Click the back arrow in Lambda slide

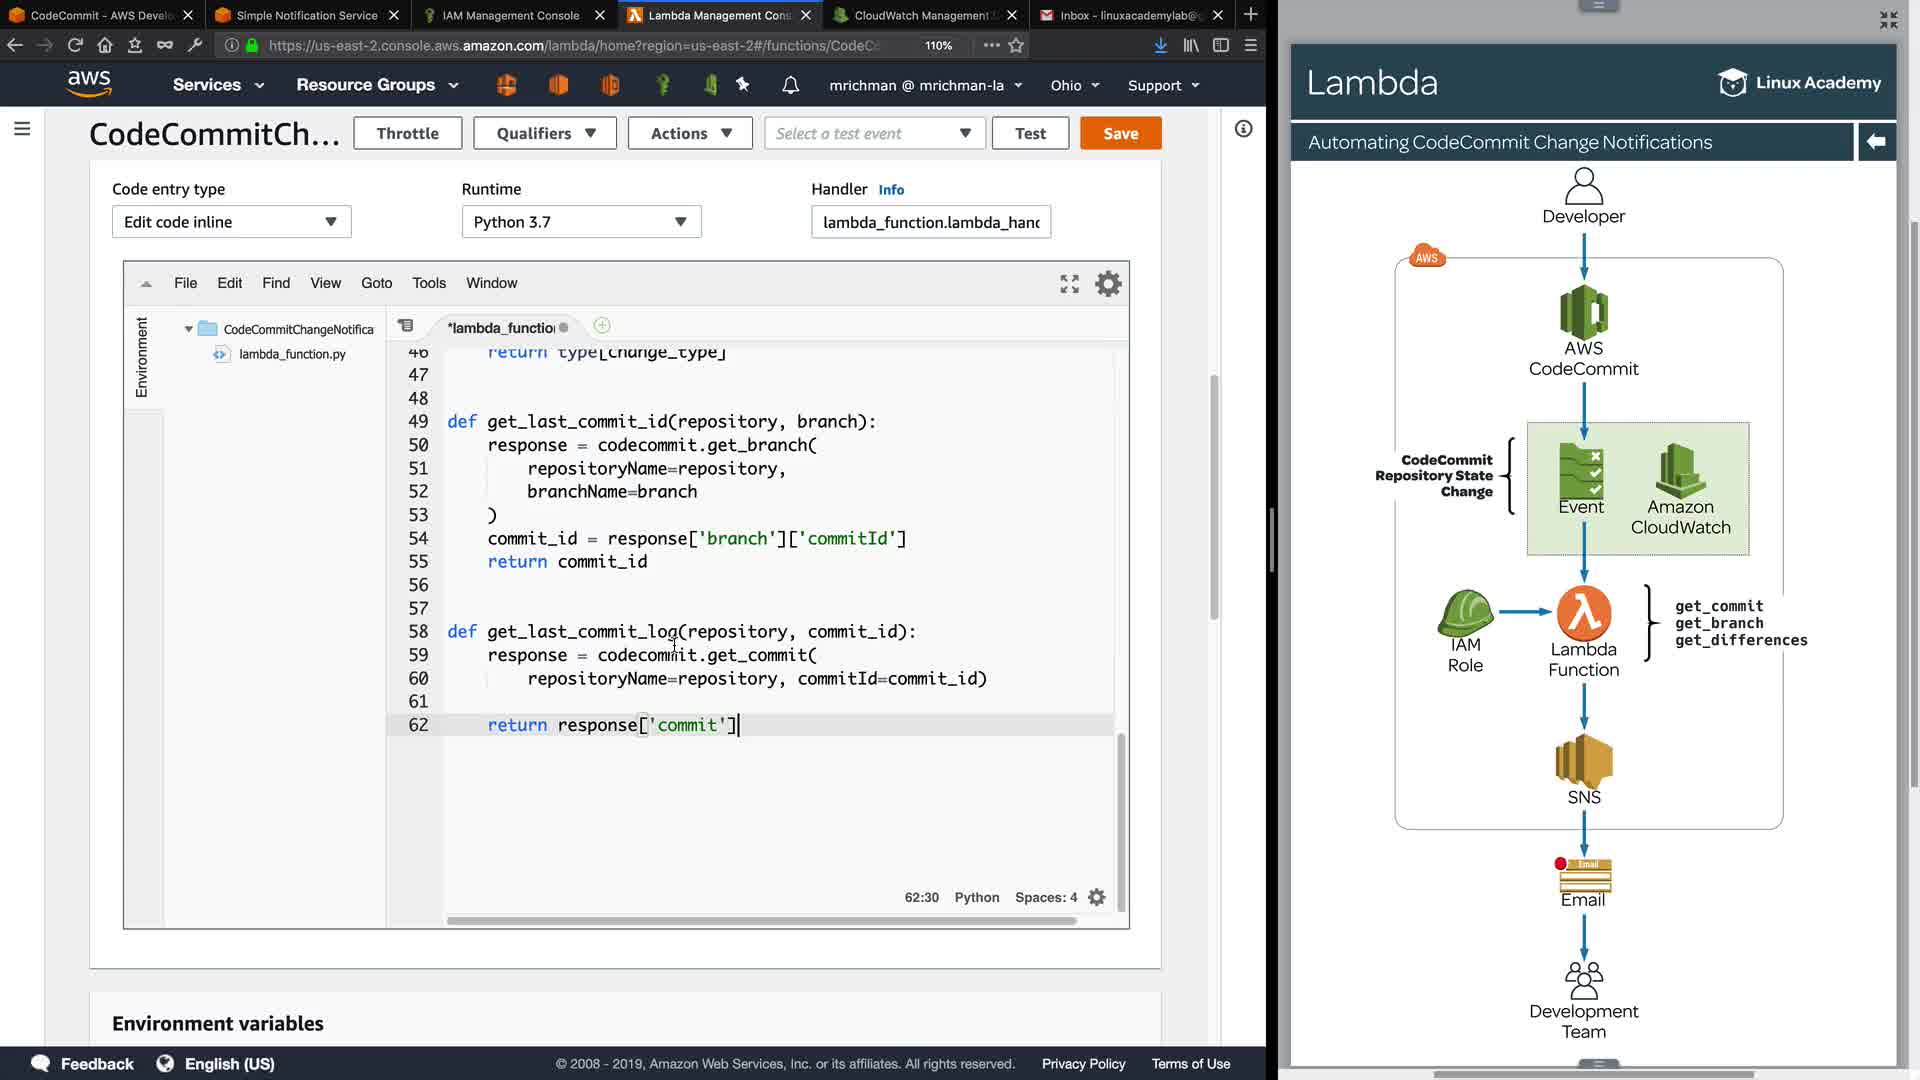[x=1876, y=142]
